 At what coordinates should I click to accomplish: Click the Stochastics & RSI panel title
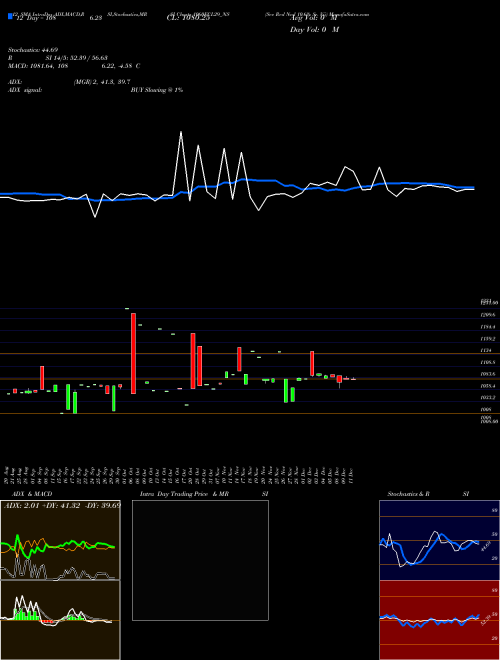point(428,494)
